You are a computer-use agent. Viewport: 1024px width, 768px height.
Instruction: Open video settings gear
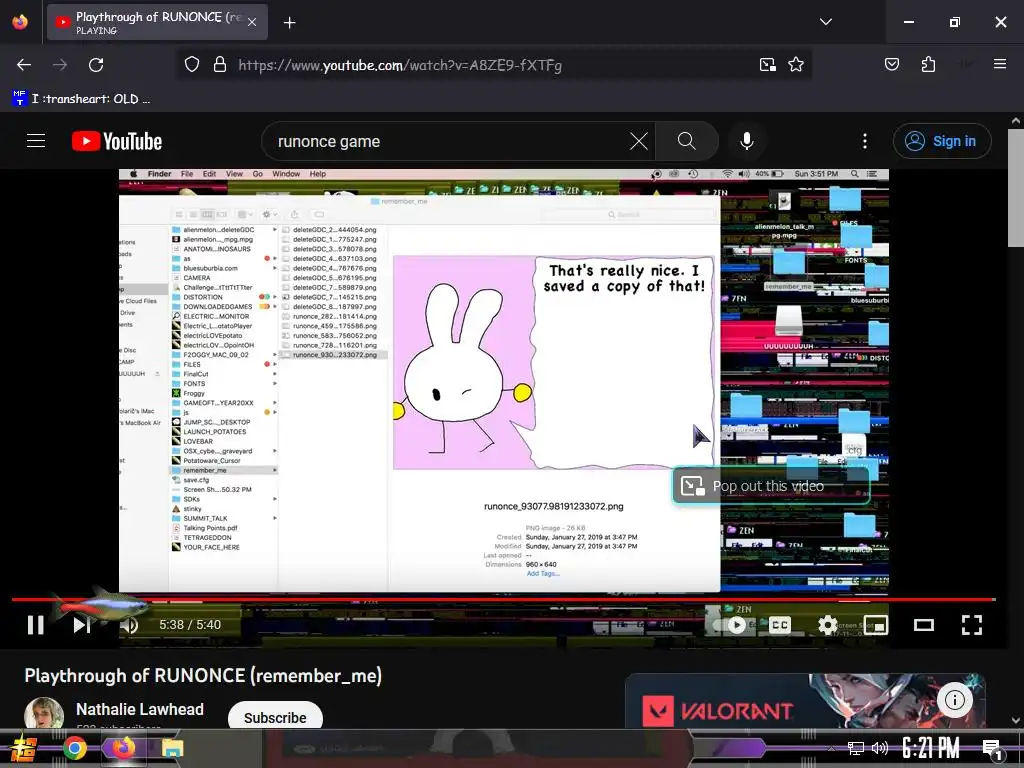827,625
